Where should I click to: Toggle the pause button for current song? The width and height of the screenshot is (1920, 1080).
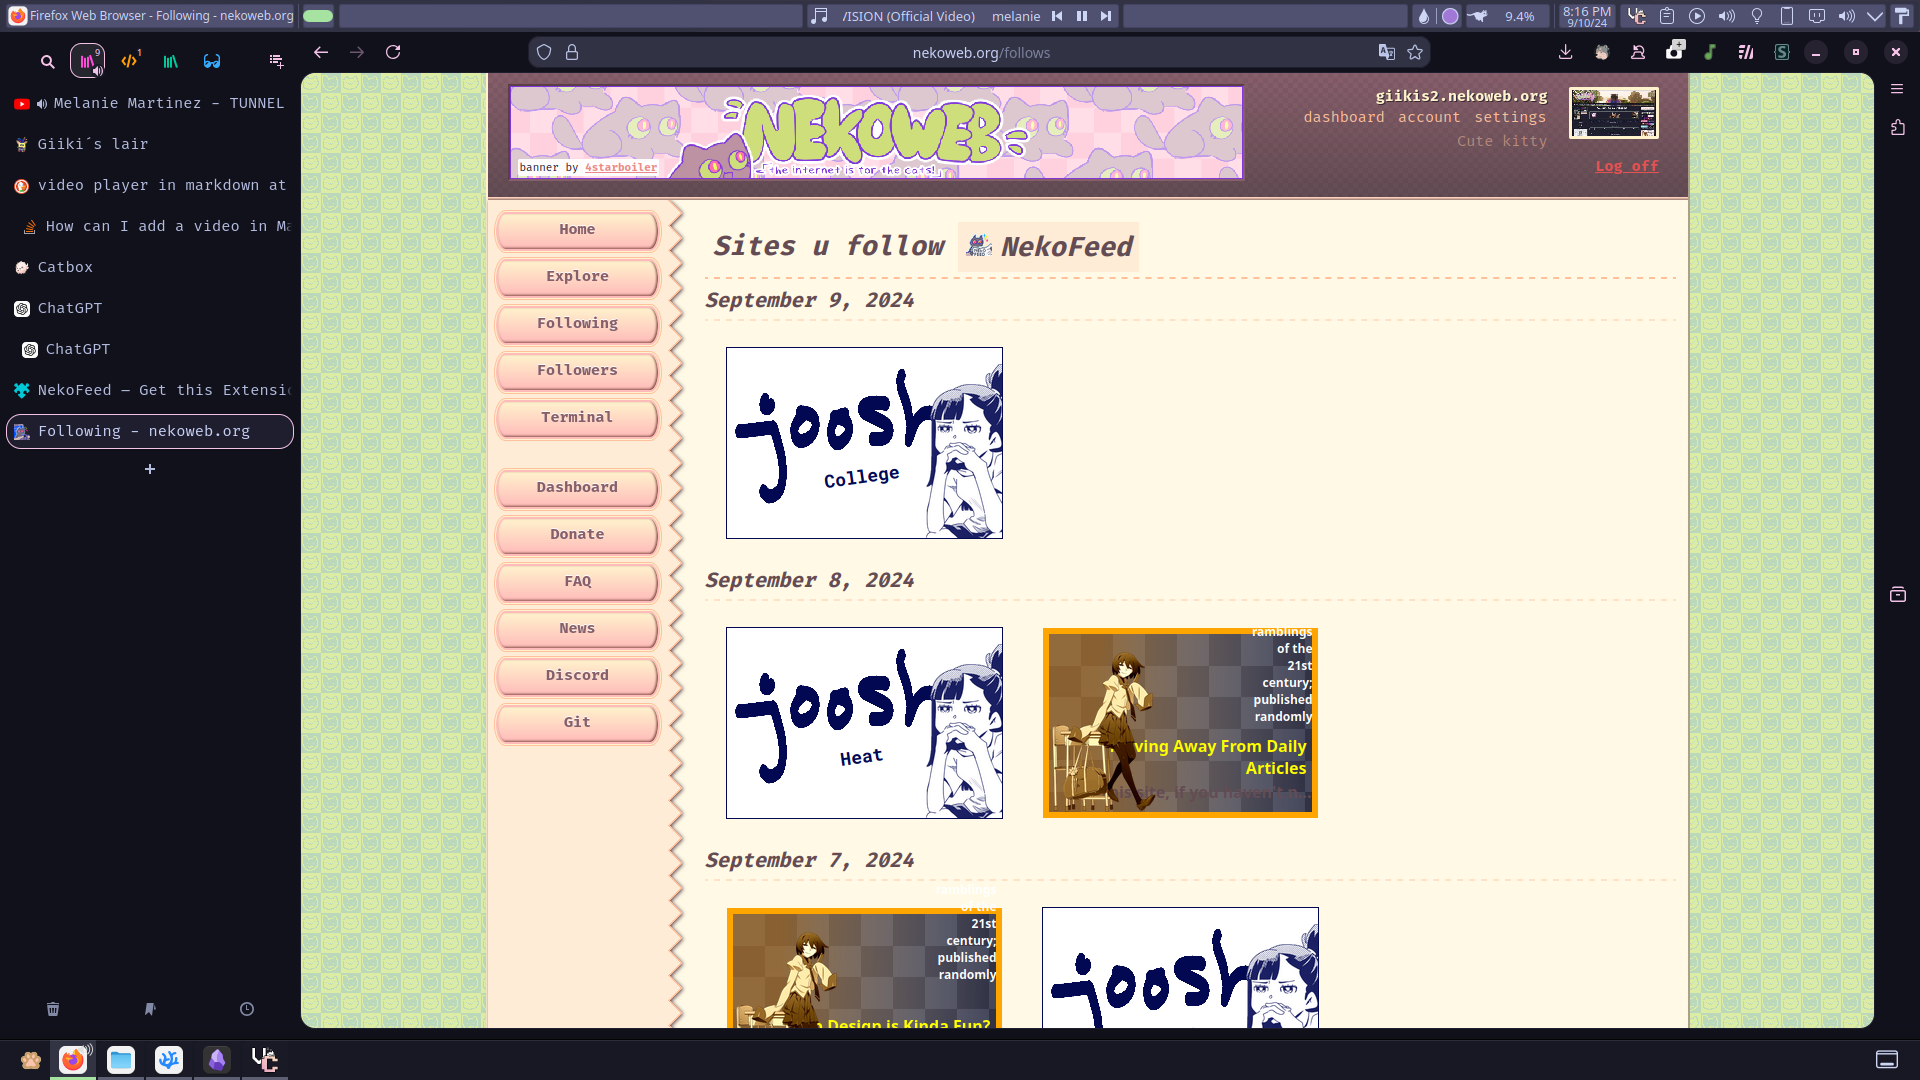[1080, 16]
